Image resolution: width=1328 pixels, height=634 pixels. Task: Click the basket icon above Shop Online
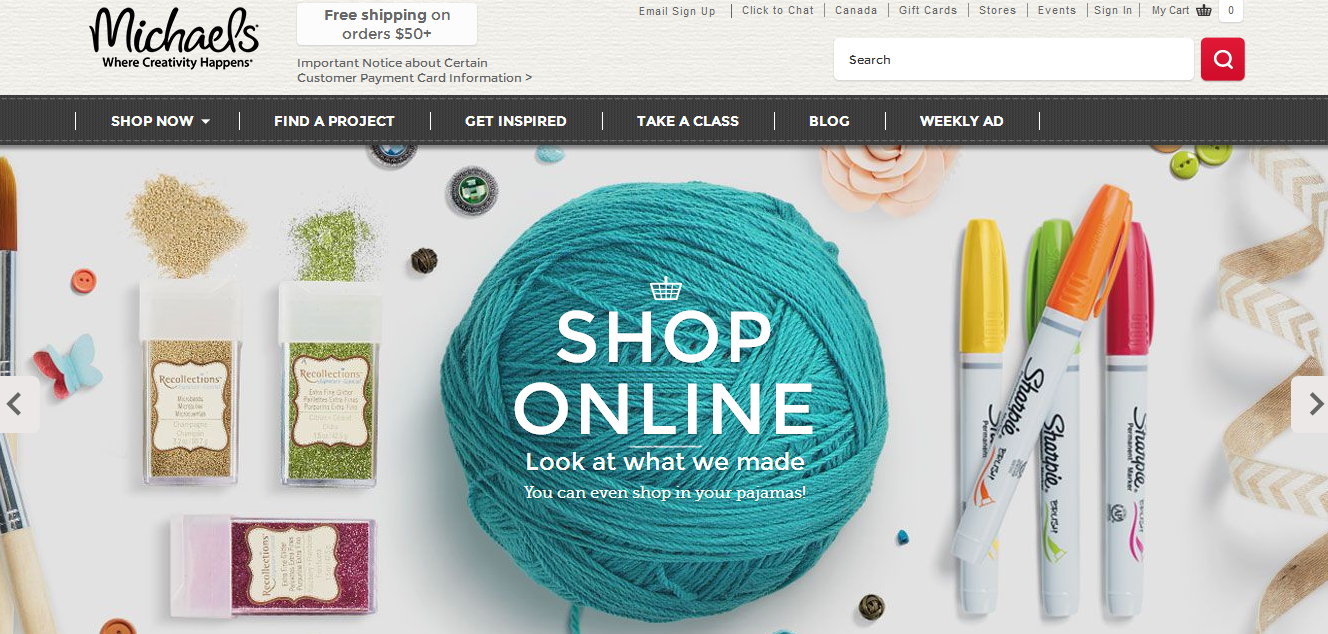tap(665, 289)
